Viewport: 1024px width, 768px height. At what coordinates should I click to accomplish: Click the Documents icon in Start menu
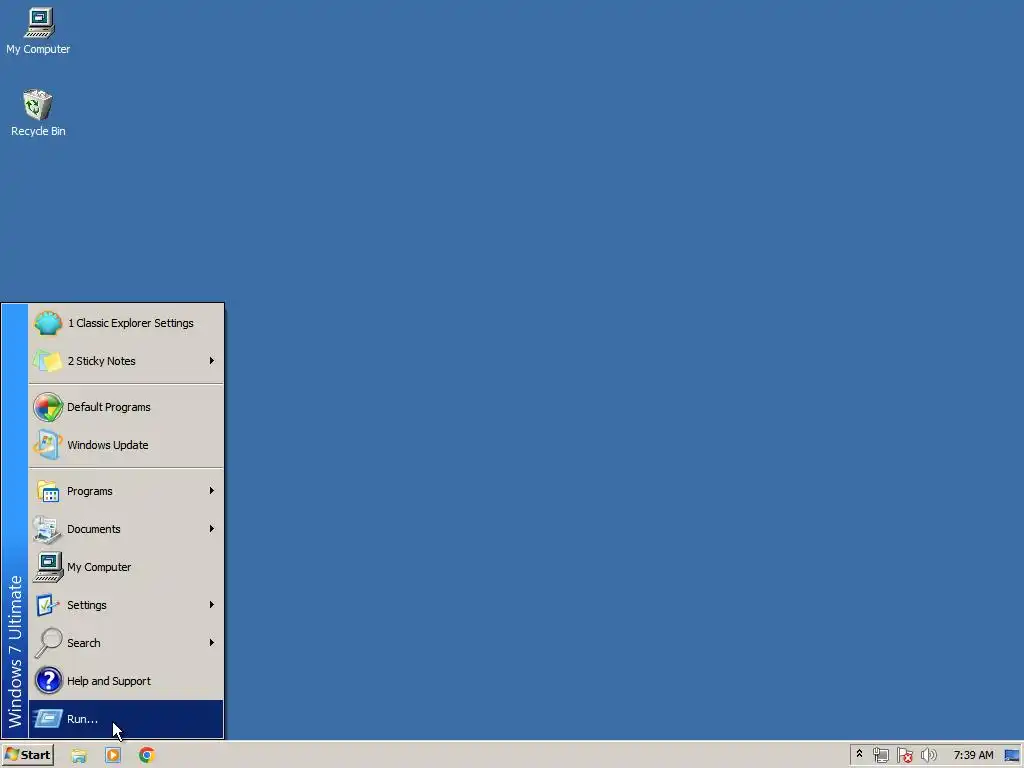tap(48, 529)
